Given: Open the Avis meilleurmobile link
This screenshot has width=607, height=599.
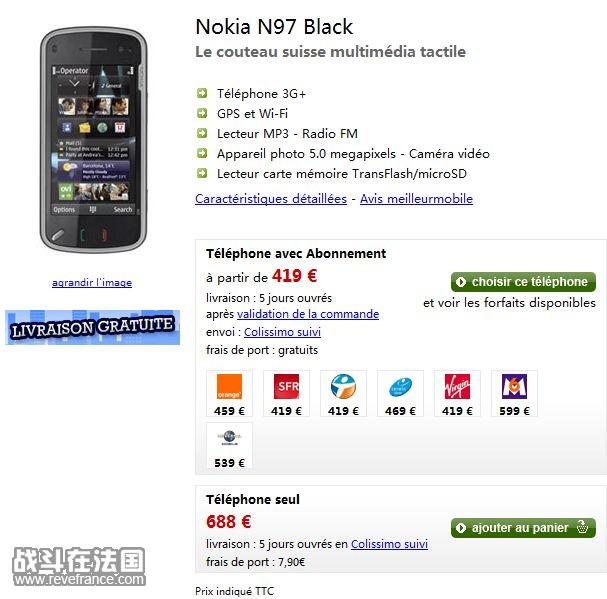Looking at the screenshot, I should click(416, 199).
